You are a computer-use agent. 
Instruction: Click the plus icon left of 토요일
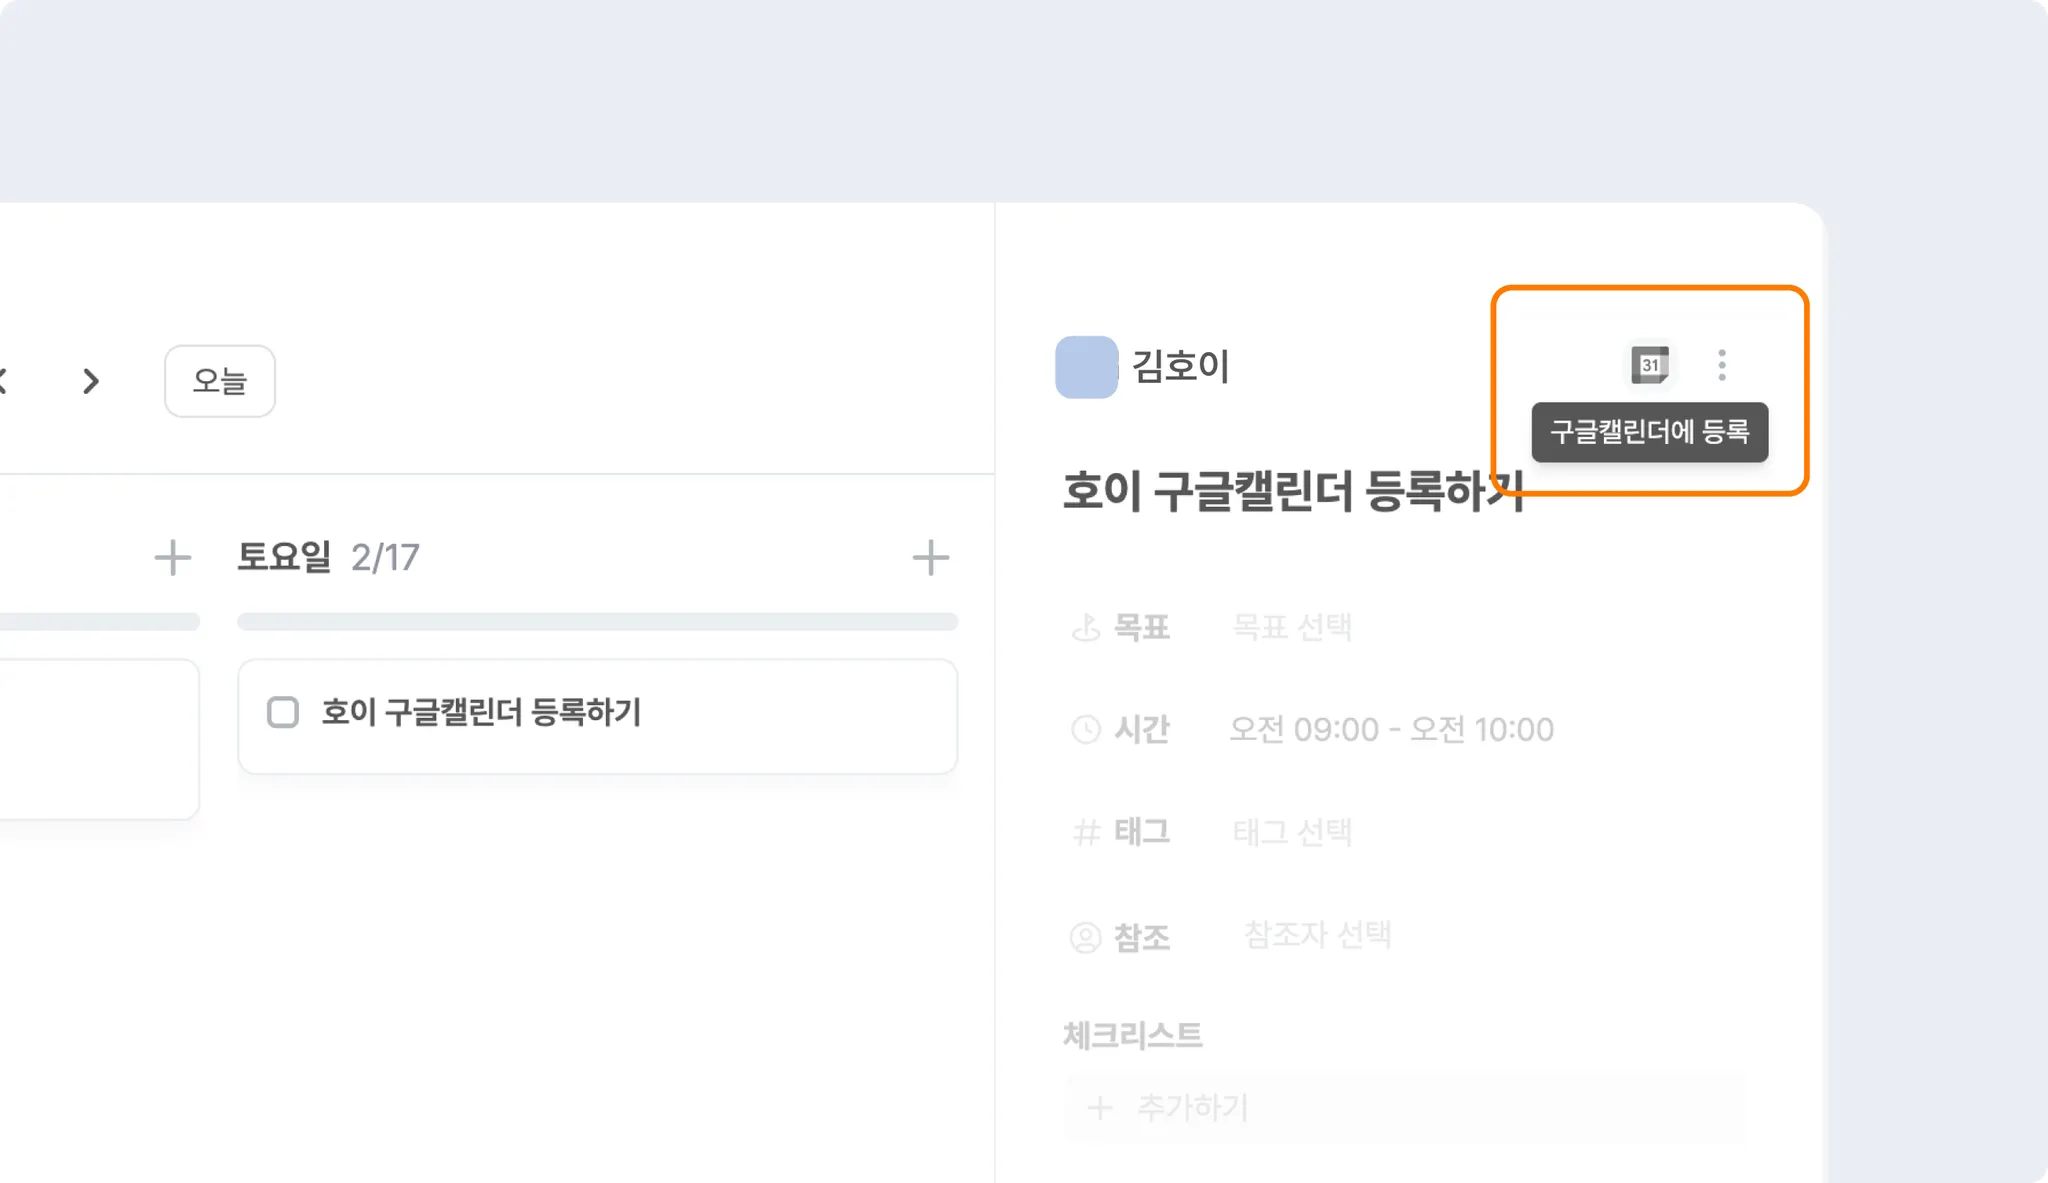tap(172, 558)
